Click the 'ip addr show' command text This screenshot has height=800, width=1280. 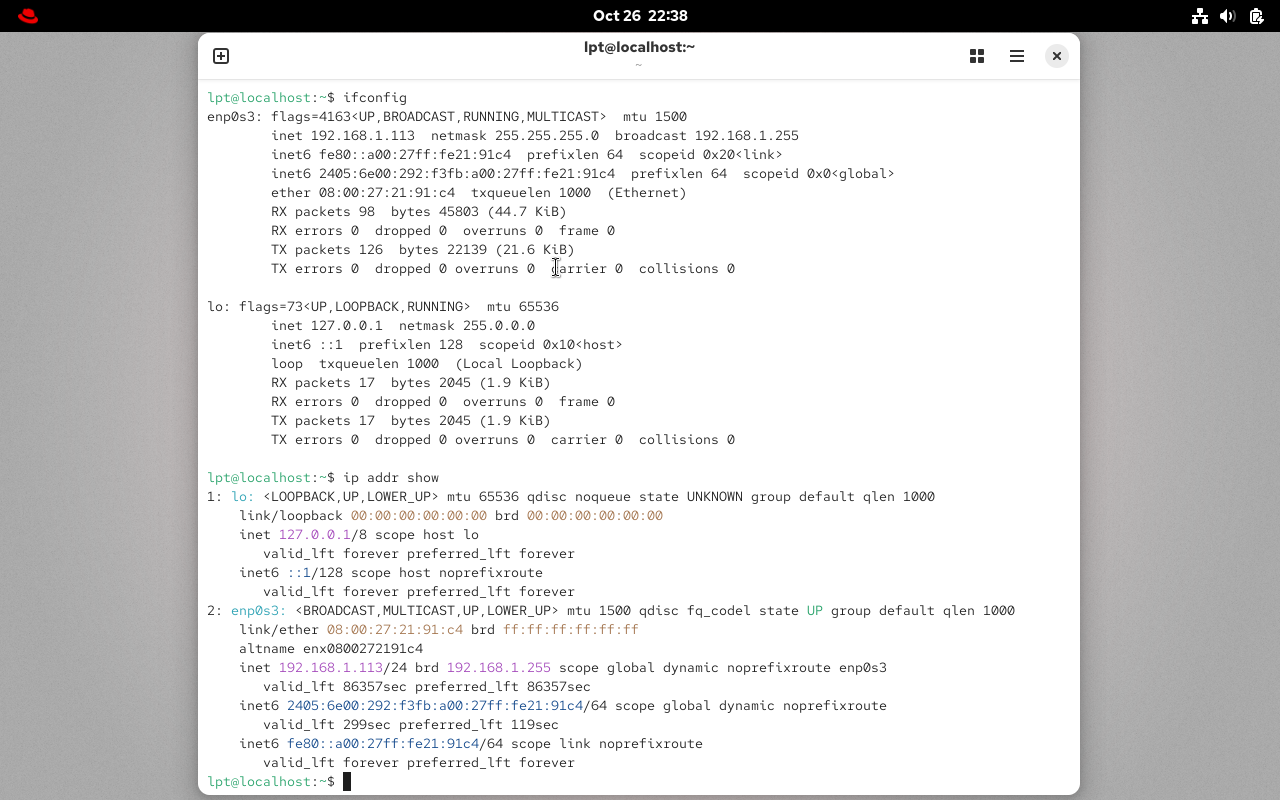[x=391, y=477]
